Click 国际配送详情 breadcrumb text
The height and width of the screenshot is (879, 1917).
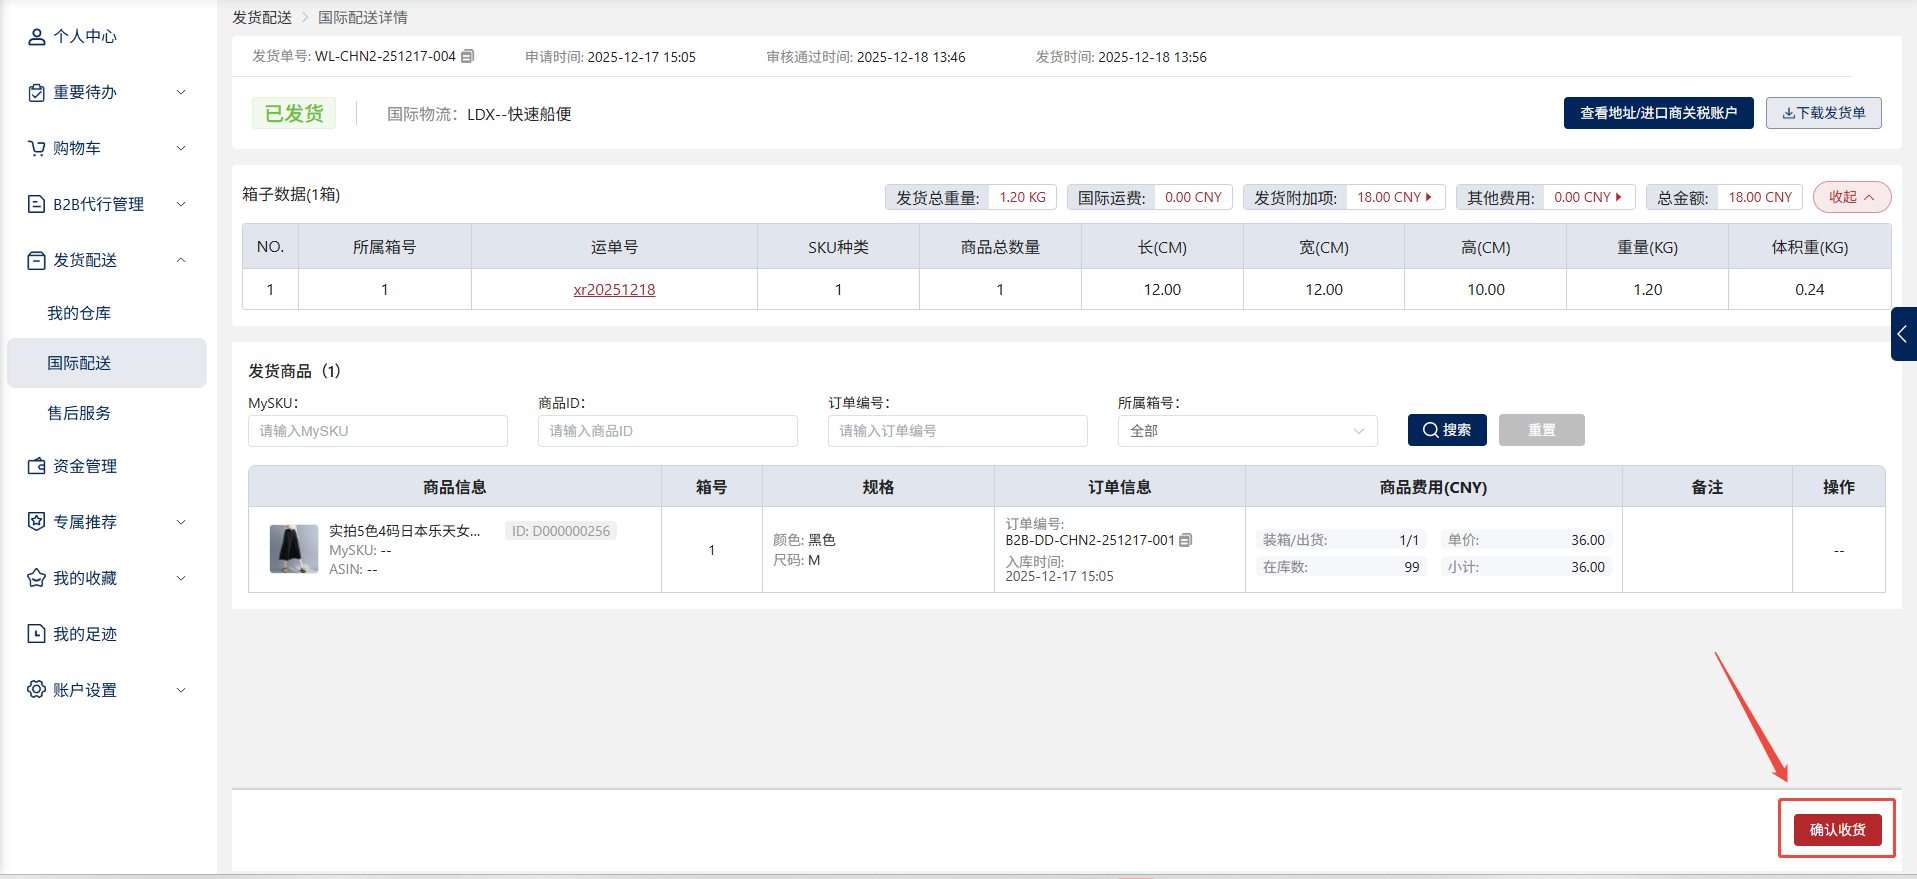[x=363, y=18]
